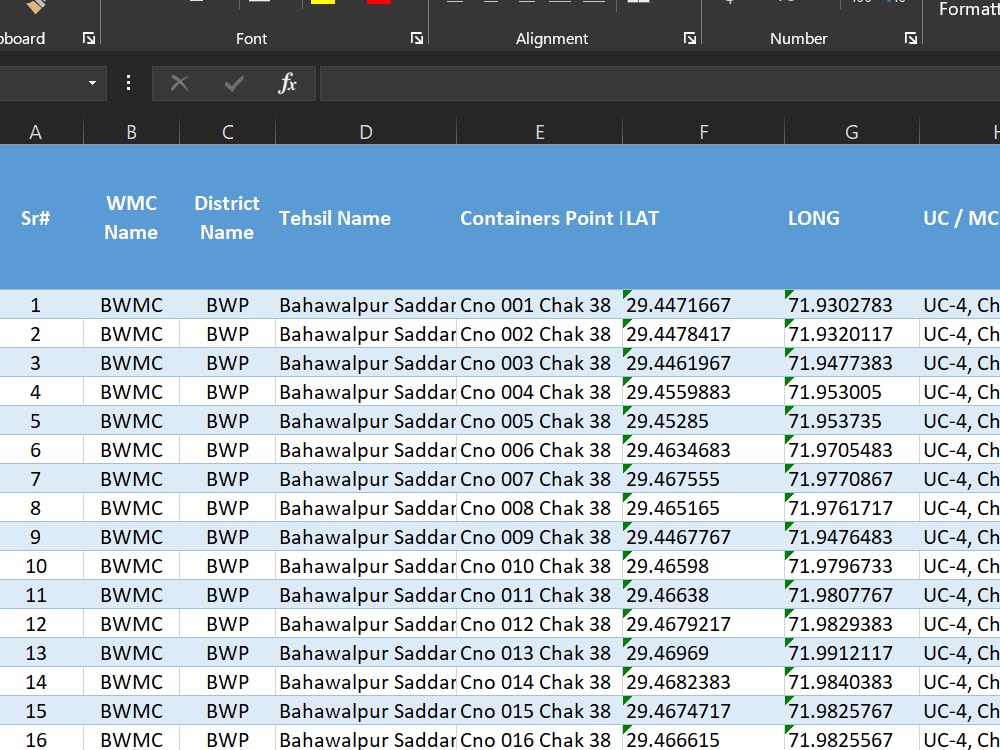Select the cell '29.4682383'
The height and width of the screenshot is (750, 1000).
pos(703,682)
